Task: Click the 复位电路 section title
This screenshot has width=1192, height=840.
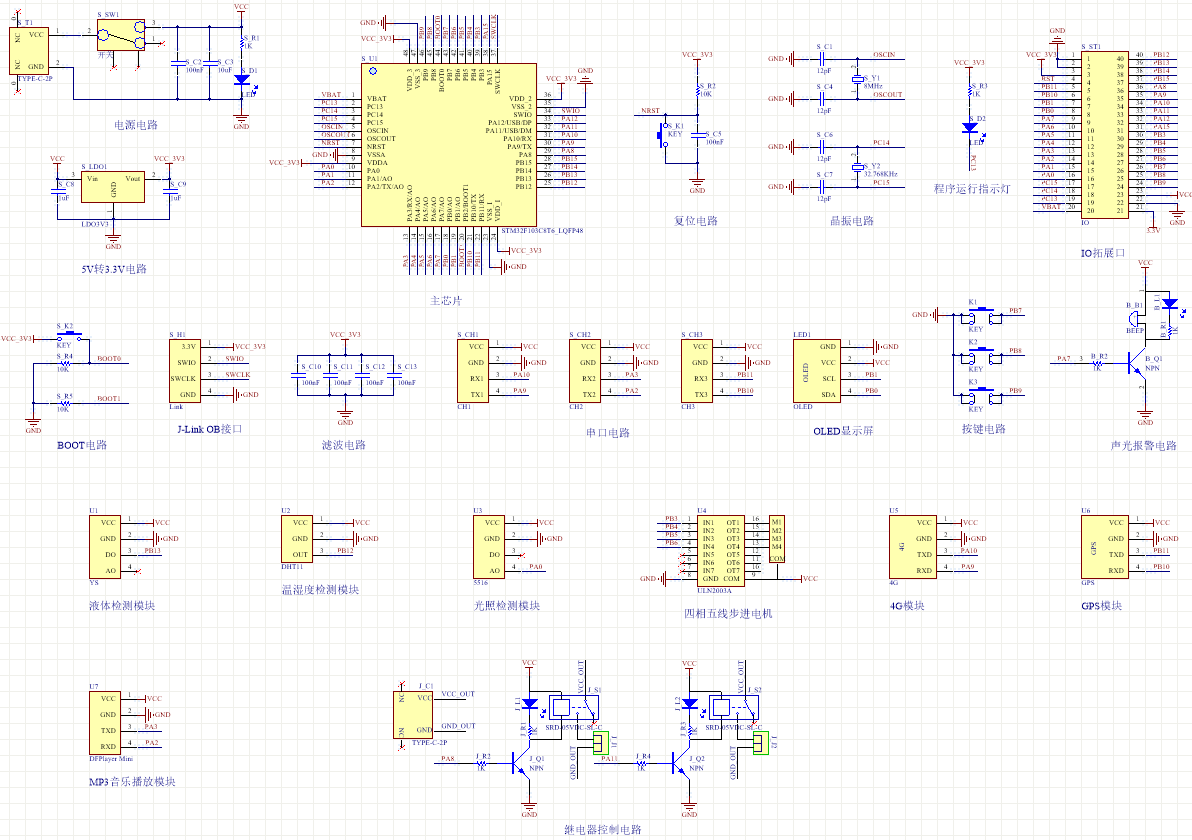Action: pos(696,220)
